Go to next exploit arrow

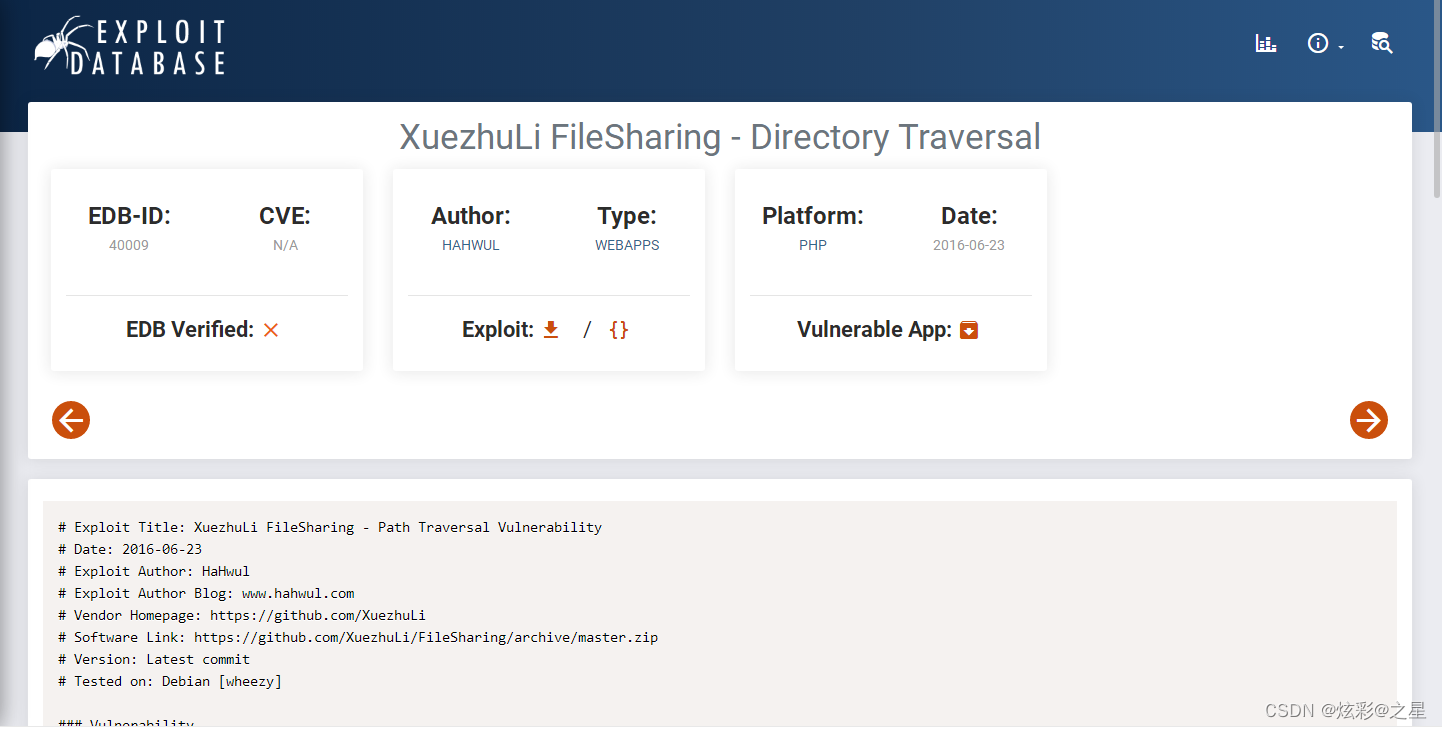coord(1369,420)
